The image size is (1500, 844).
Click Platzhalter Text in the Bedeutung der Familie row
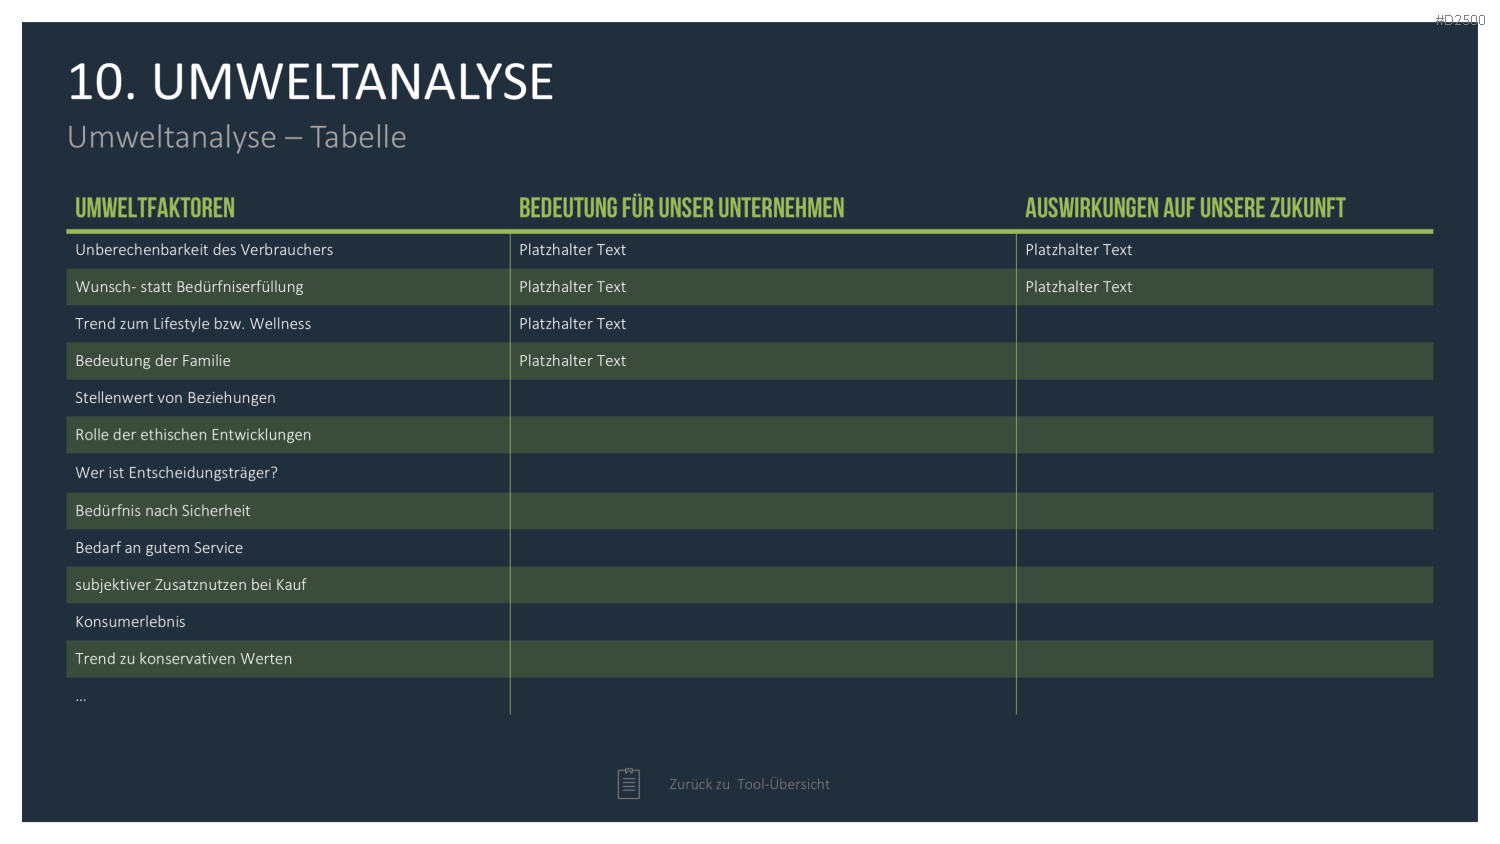[572, 361]
